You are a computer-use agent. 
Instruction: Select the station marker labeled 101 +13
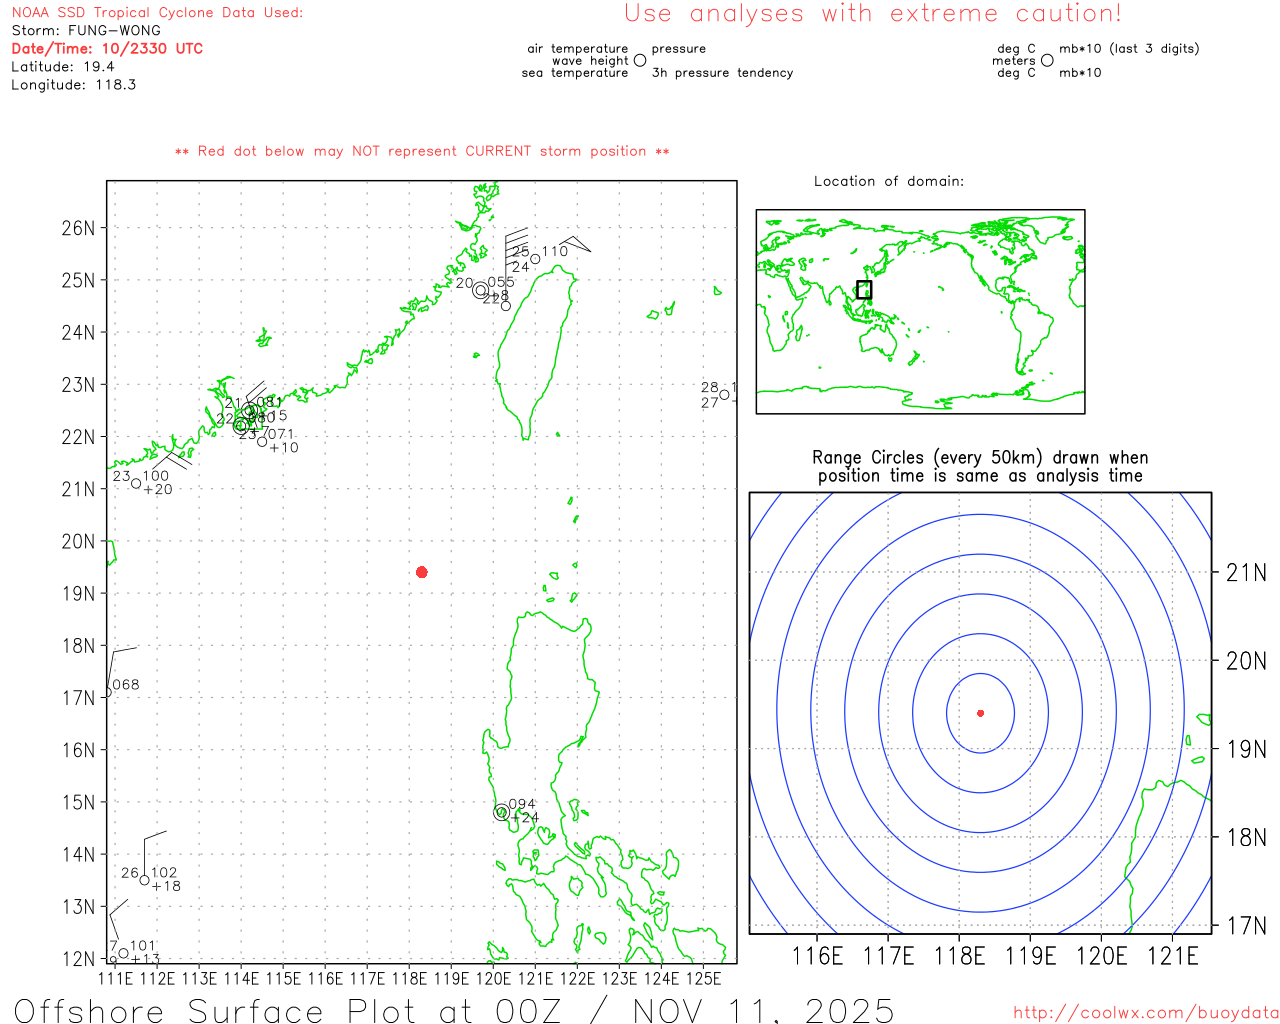pos(123,954)
